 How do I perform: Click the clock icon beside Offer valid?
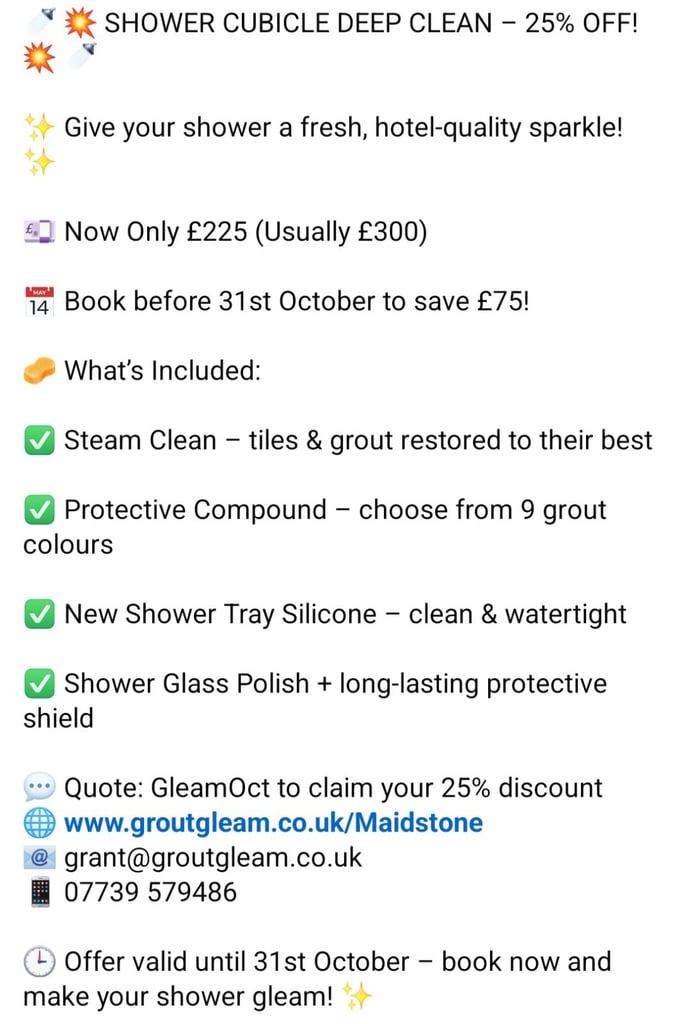pos(40,962)
